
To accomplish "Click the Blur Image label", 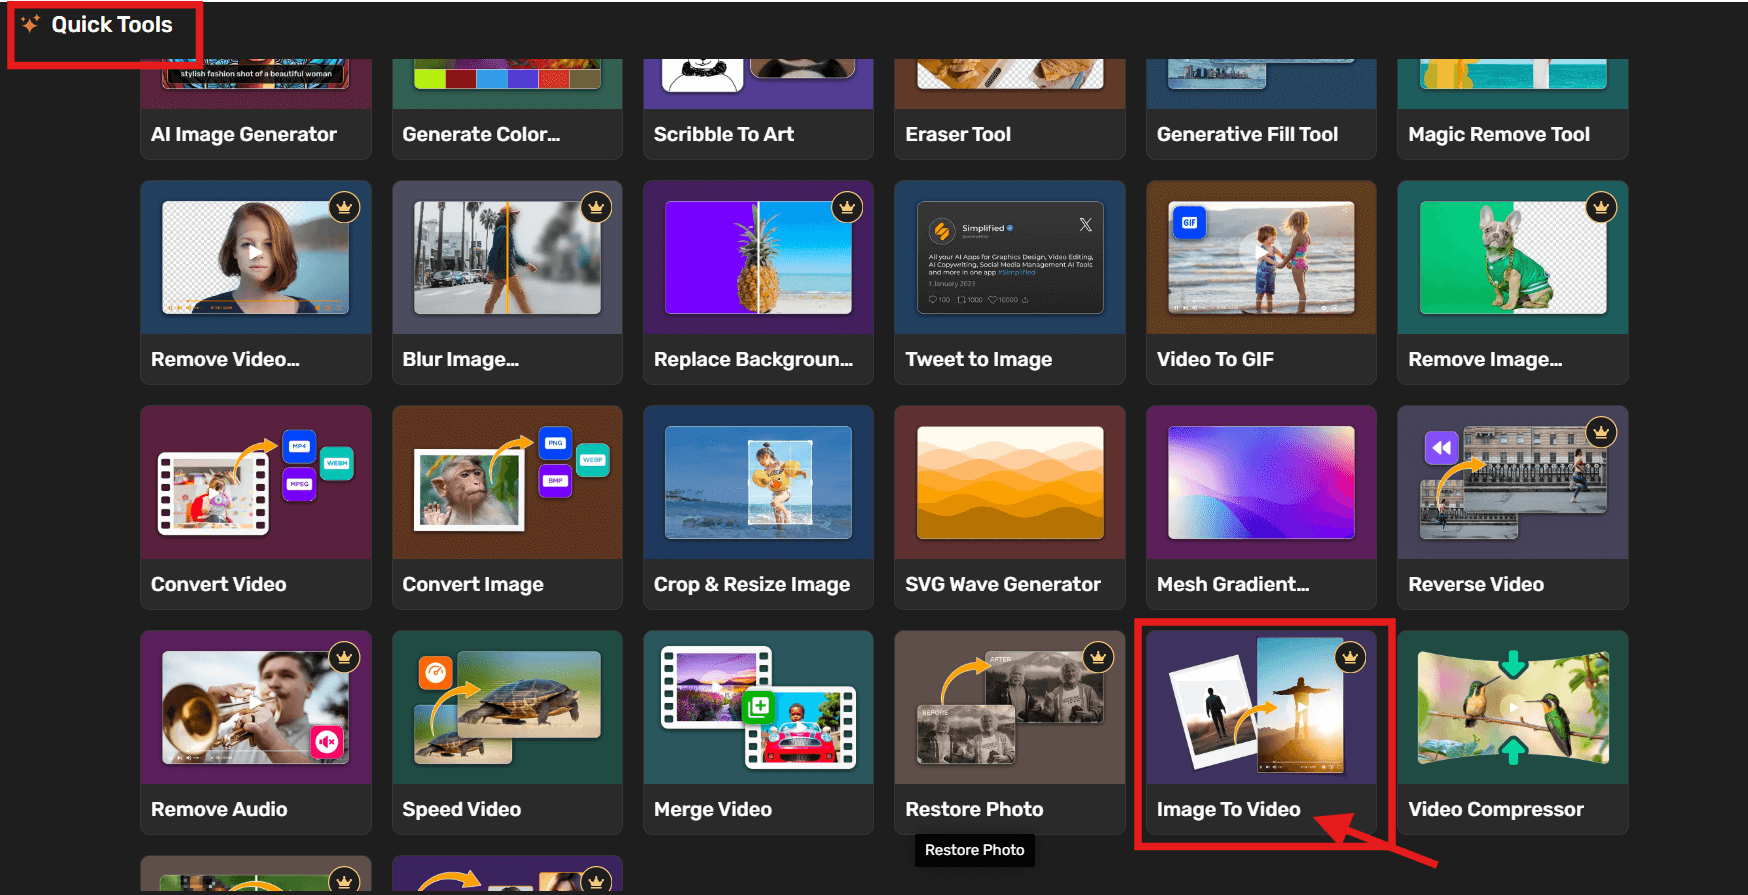I will pos(460,359).
